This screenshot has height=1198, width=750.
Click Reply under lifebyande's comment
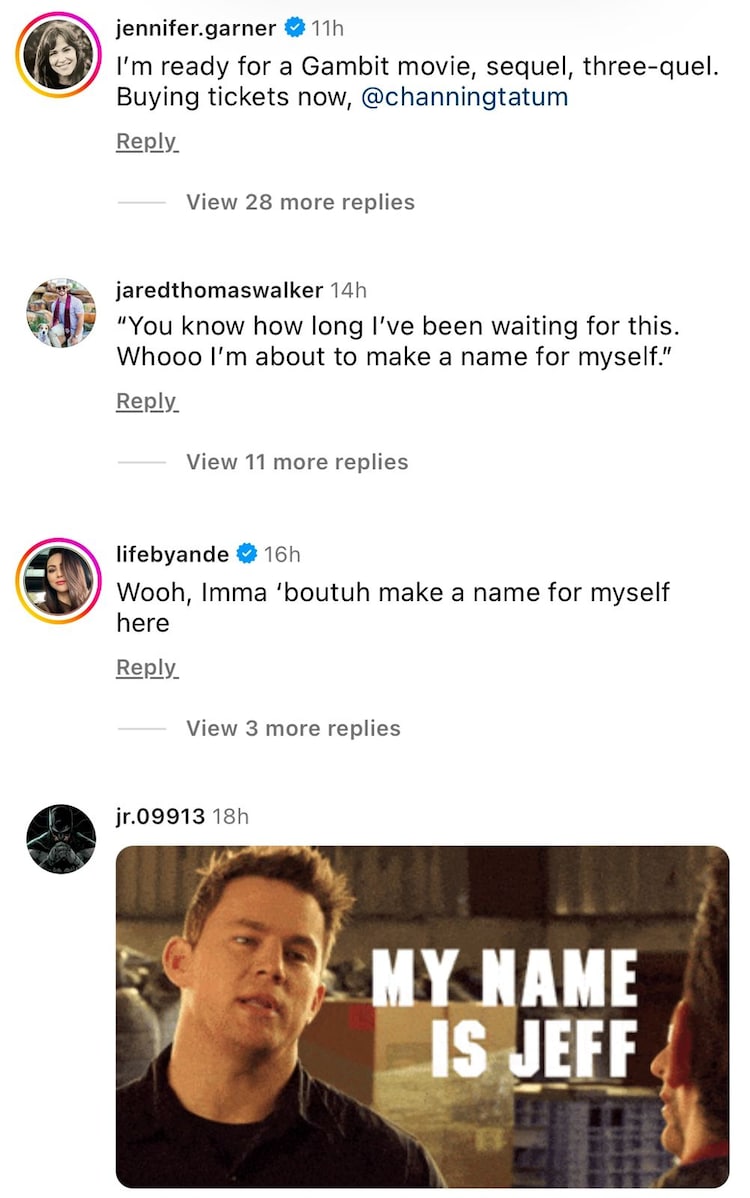(x=146, y=667)
